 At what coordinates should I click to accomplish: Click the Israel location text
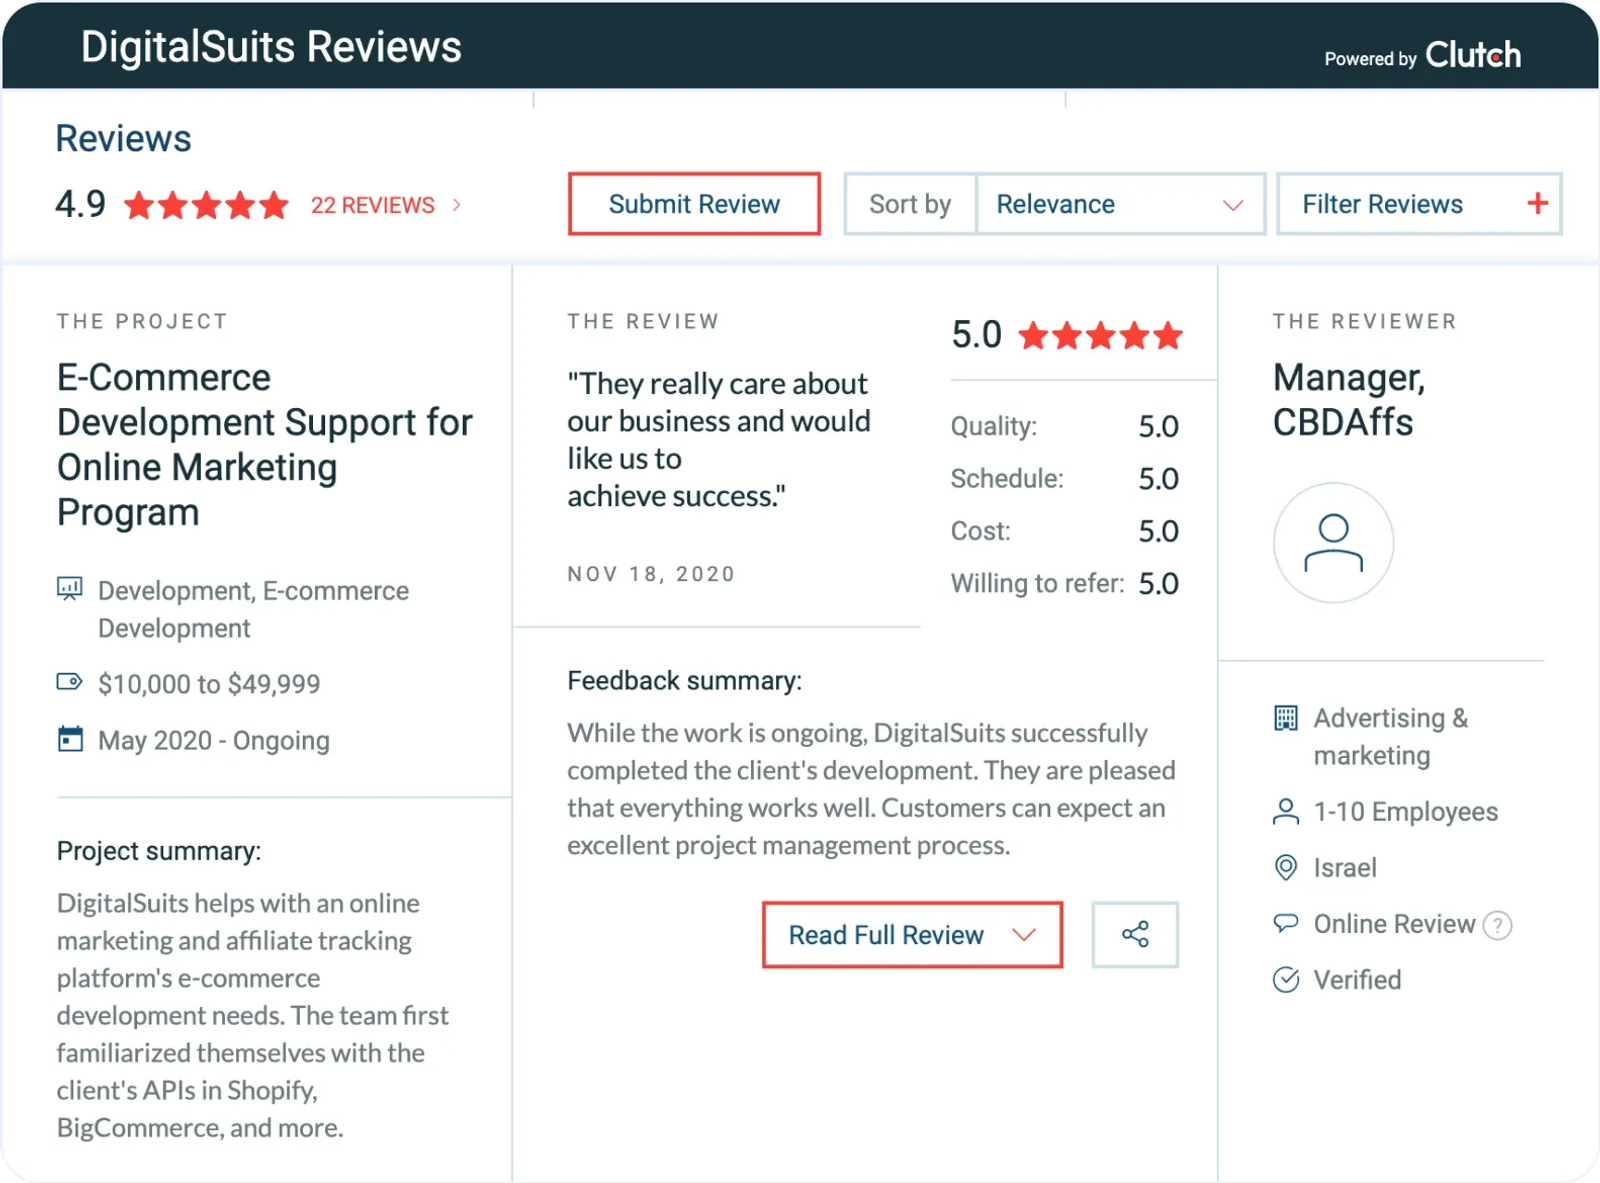pos(1345,868)
